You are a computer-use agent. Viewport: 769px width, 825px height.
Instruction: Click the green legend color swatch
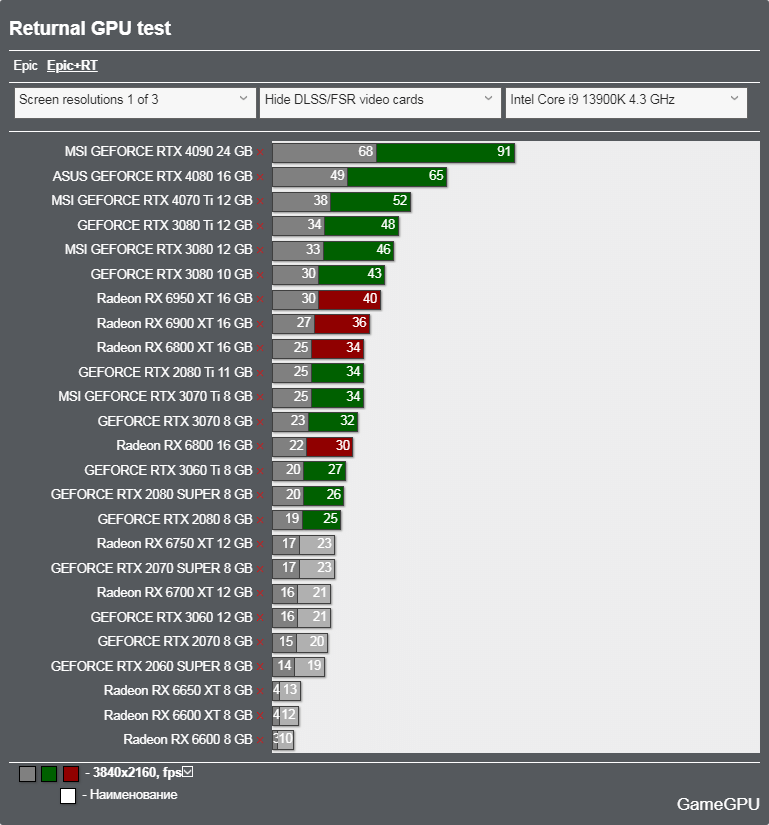(49, 774)
